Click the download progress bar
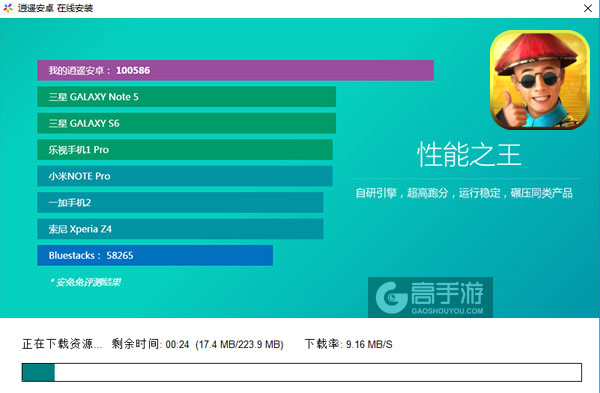Viewport: 600px width, 393px height. coord(302,372)
